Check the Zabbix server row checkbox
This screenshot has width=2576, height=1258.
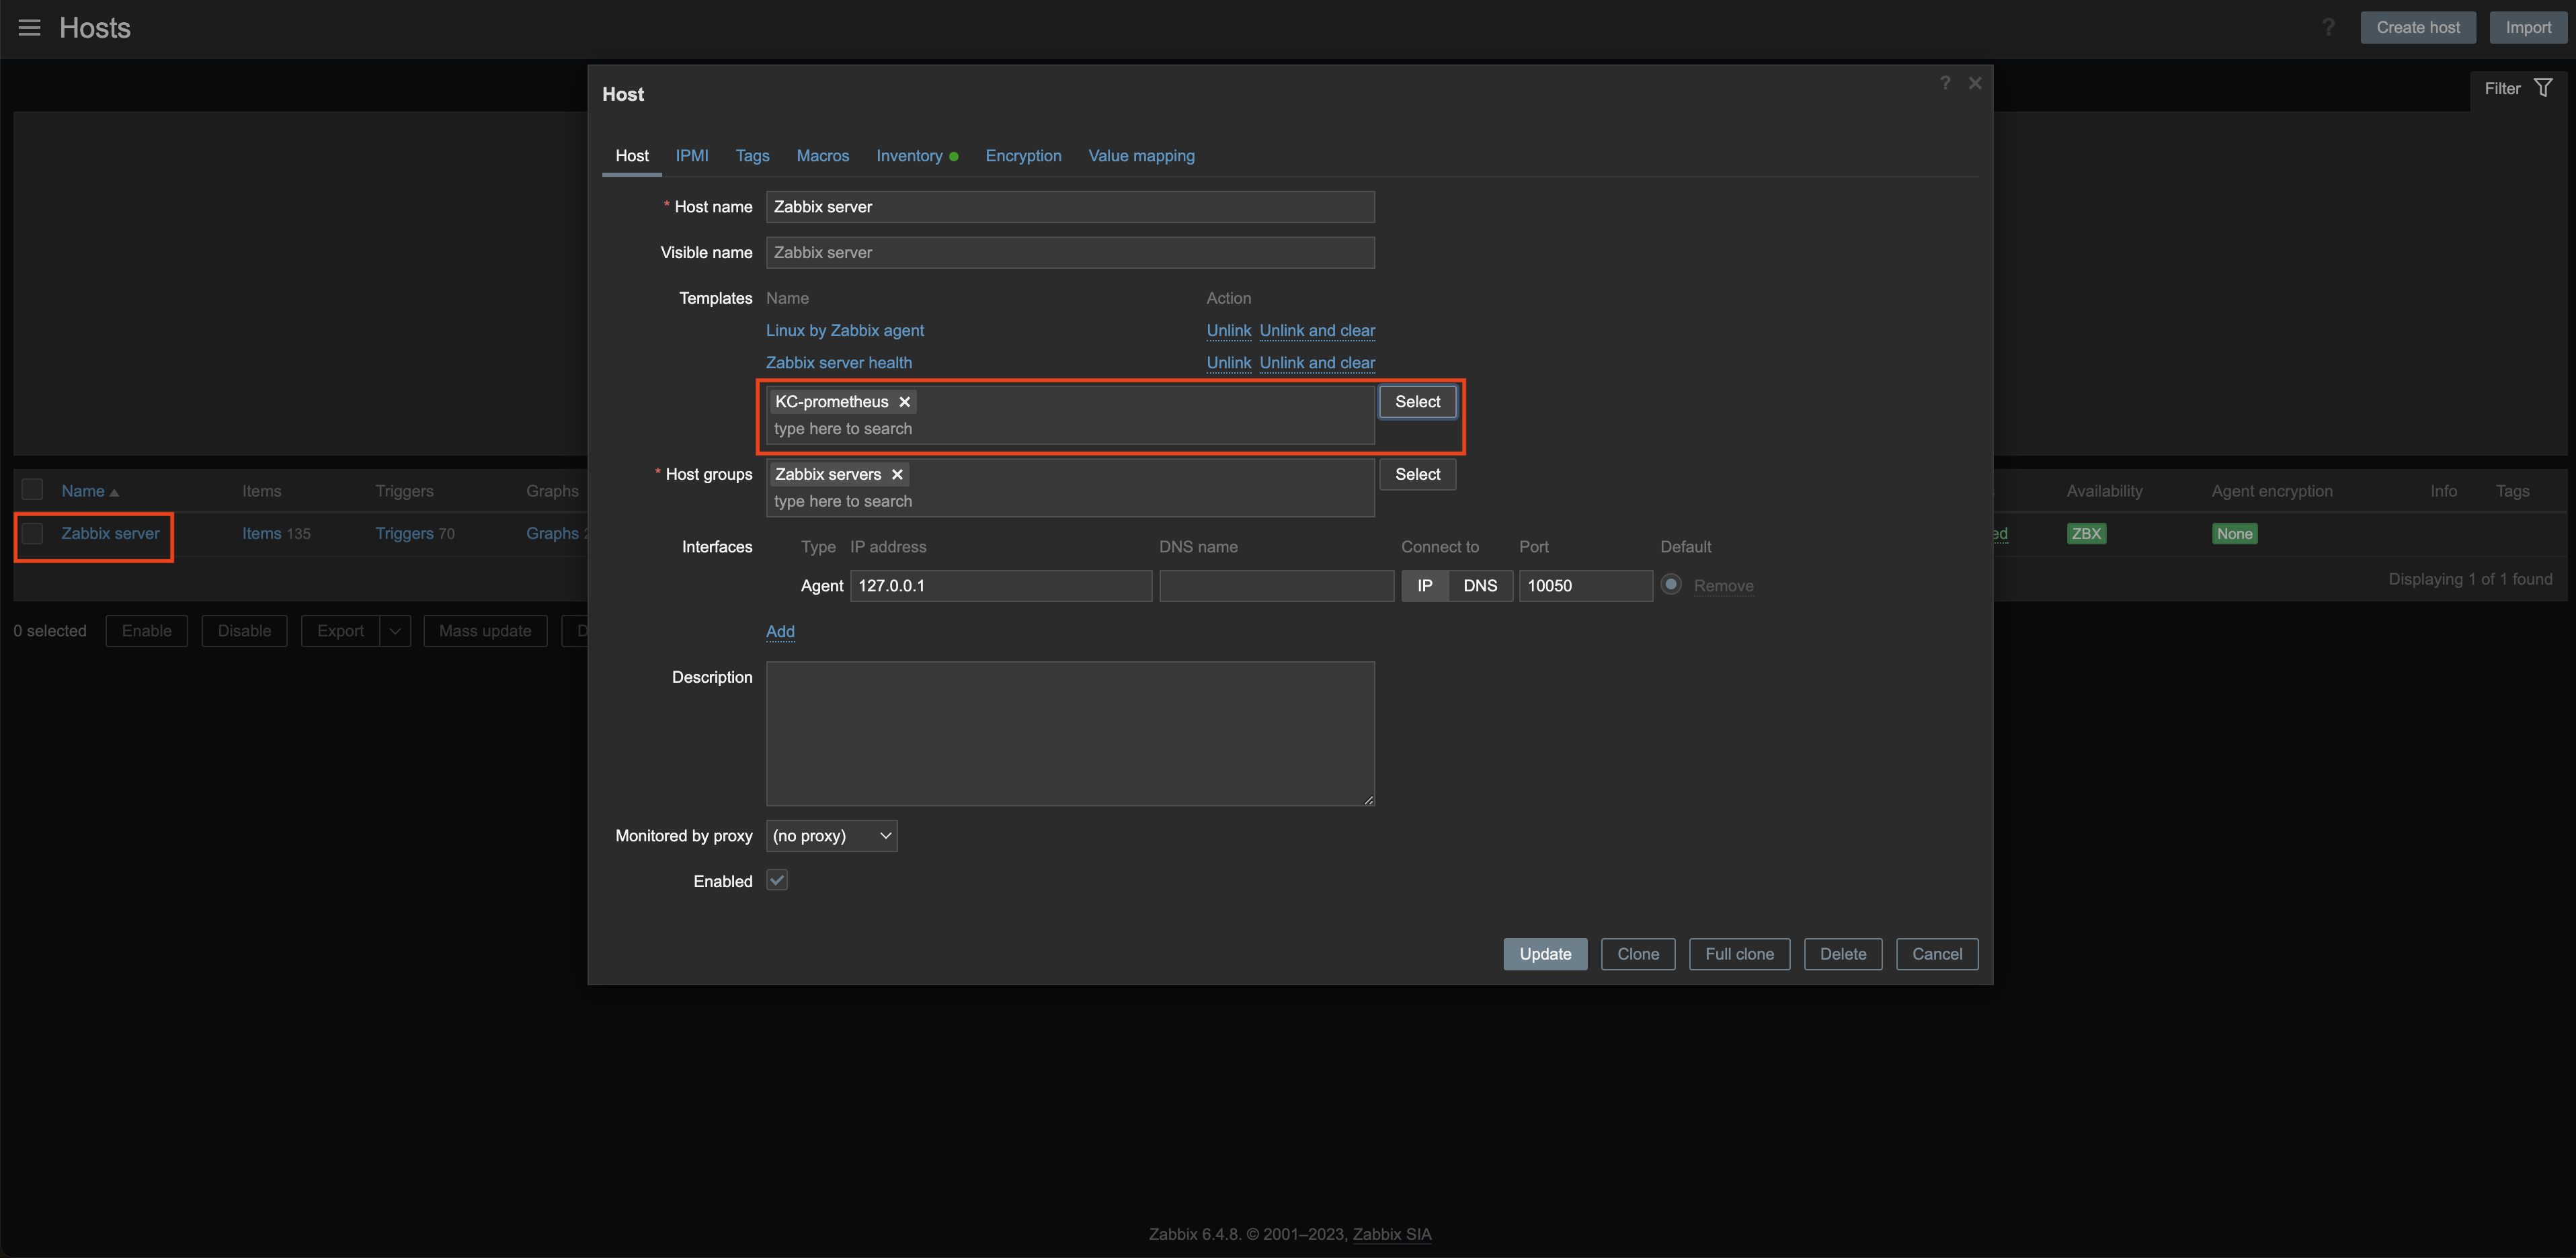(33, 534)
